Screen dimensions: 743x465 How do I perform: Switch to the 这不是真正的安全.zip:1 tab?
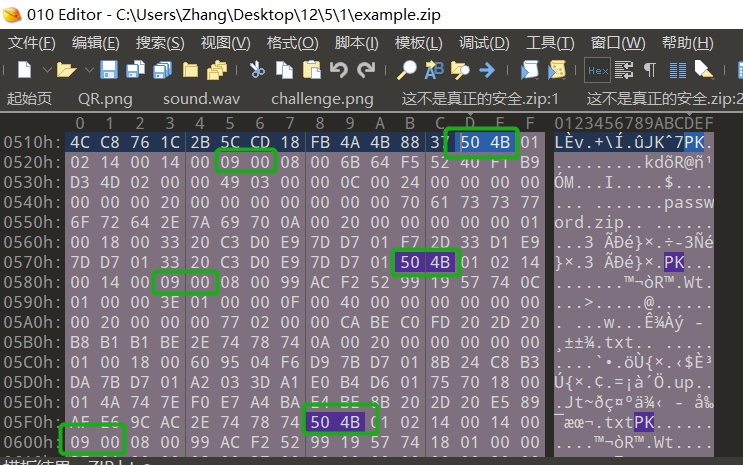point(480,99)
